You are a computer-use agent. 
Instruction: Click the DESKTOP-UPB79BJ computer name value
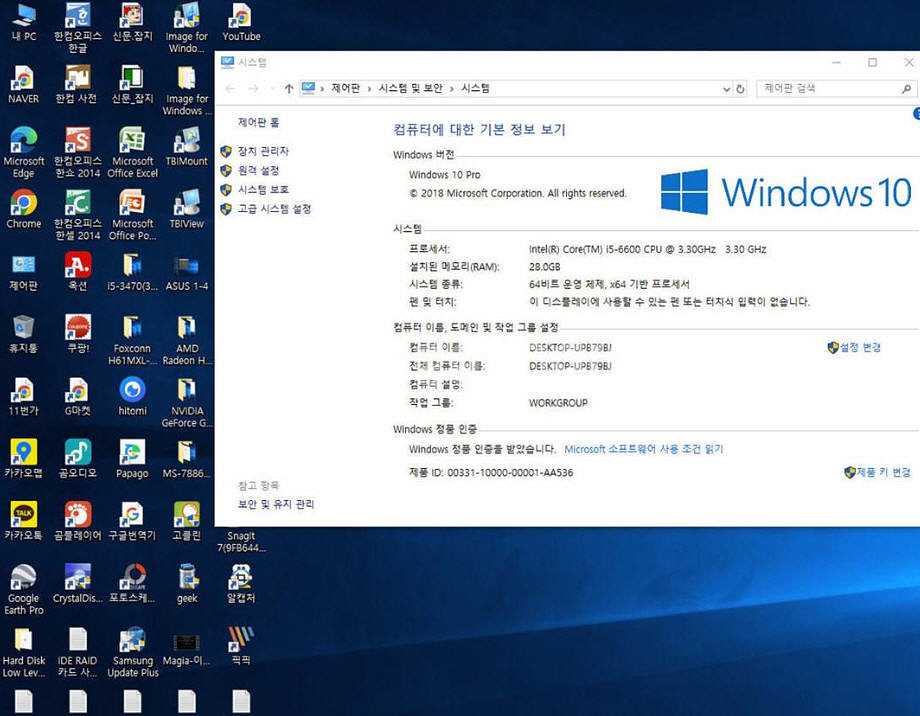click(570, 347)
